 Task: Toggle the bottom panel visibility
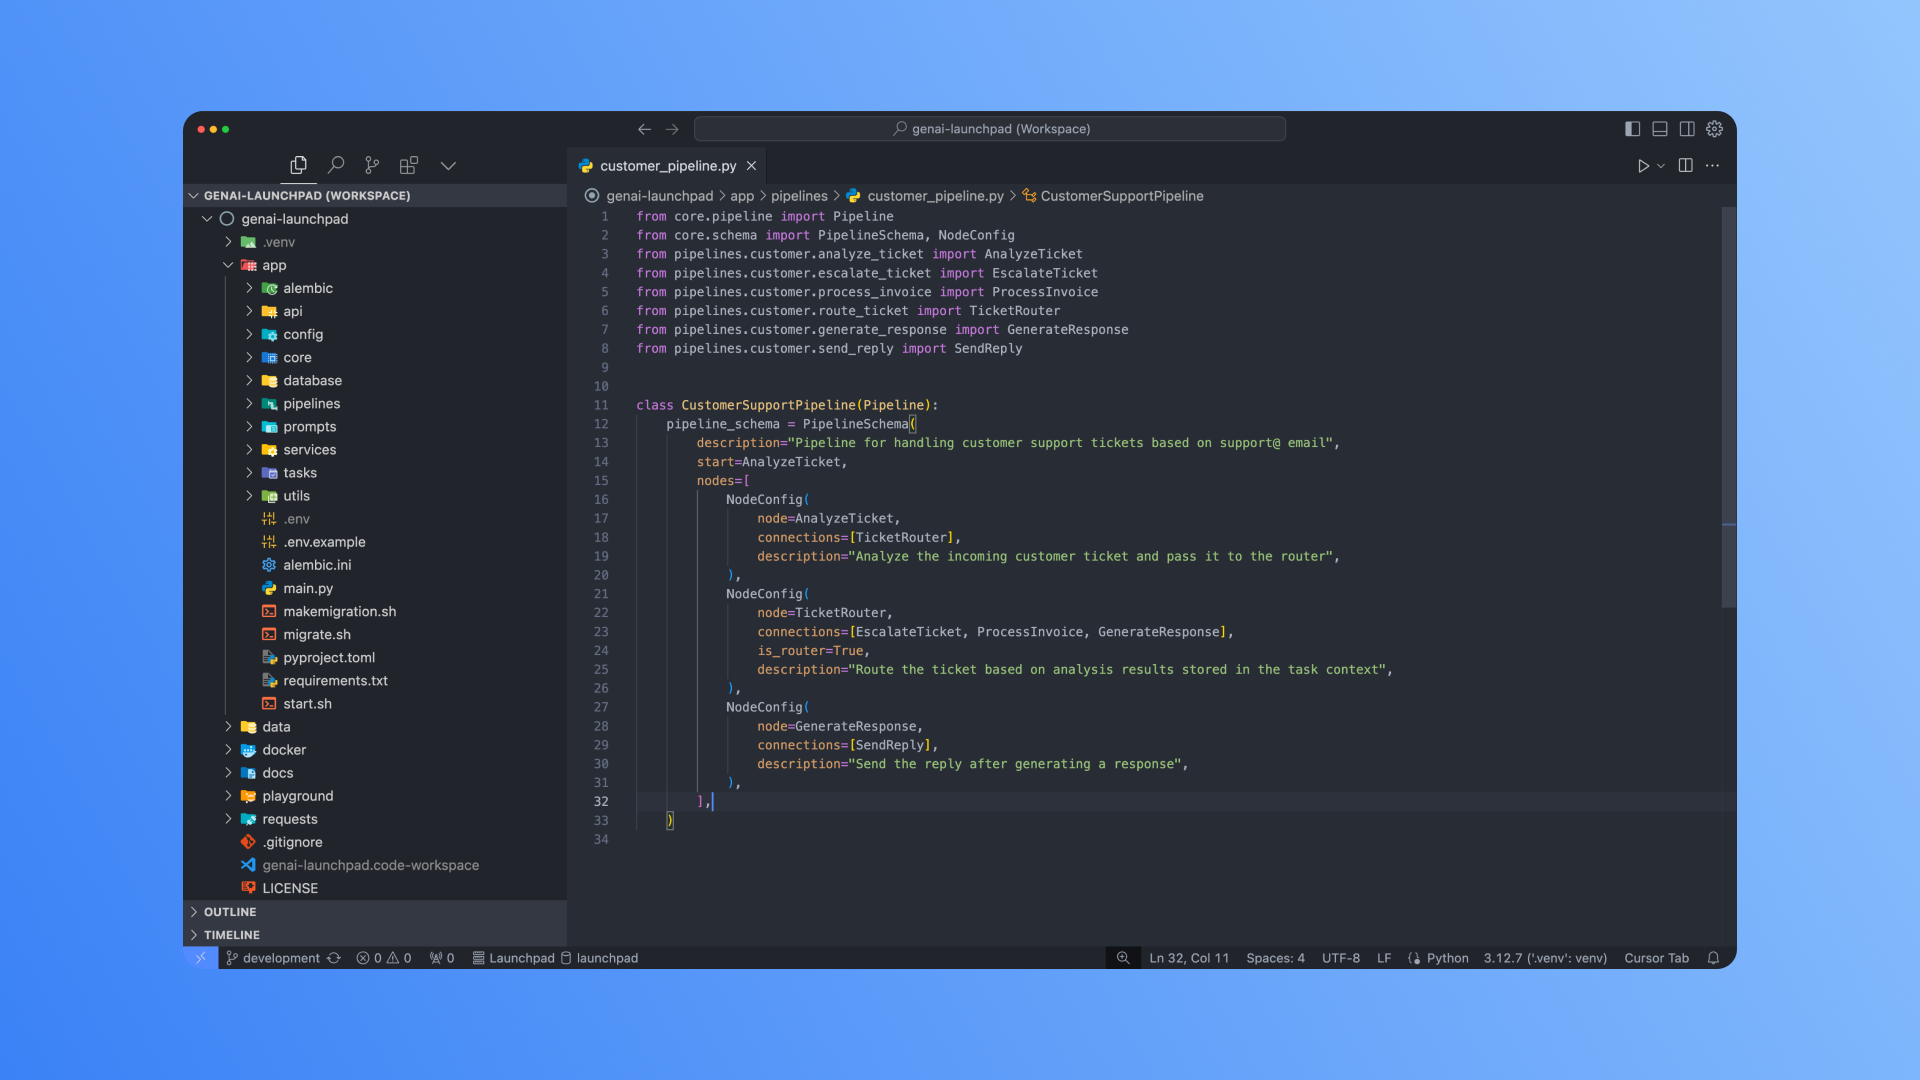tap(1660, 129)
